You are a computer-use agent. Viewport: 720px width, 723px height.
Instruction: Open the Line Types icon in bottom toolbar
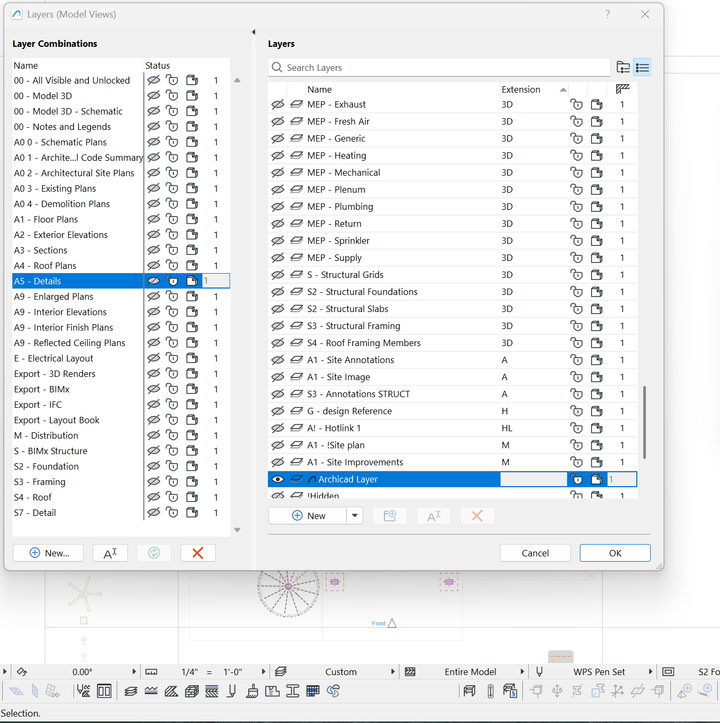(x=151, y=691)
